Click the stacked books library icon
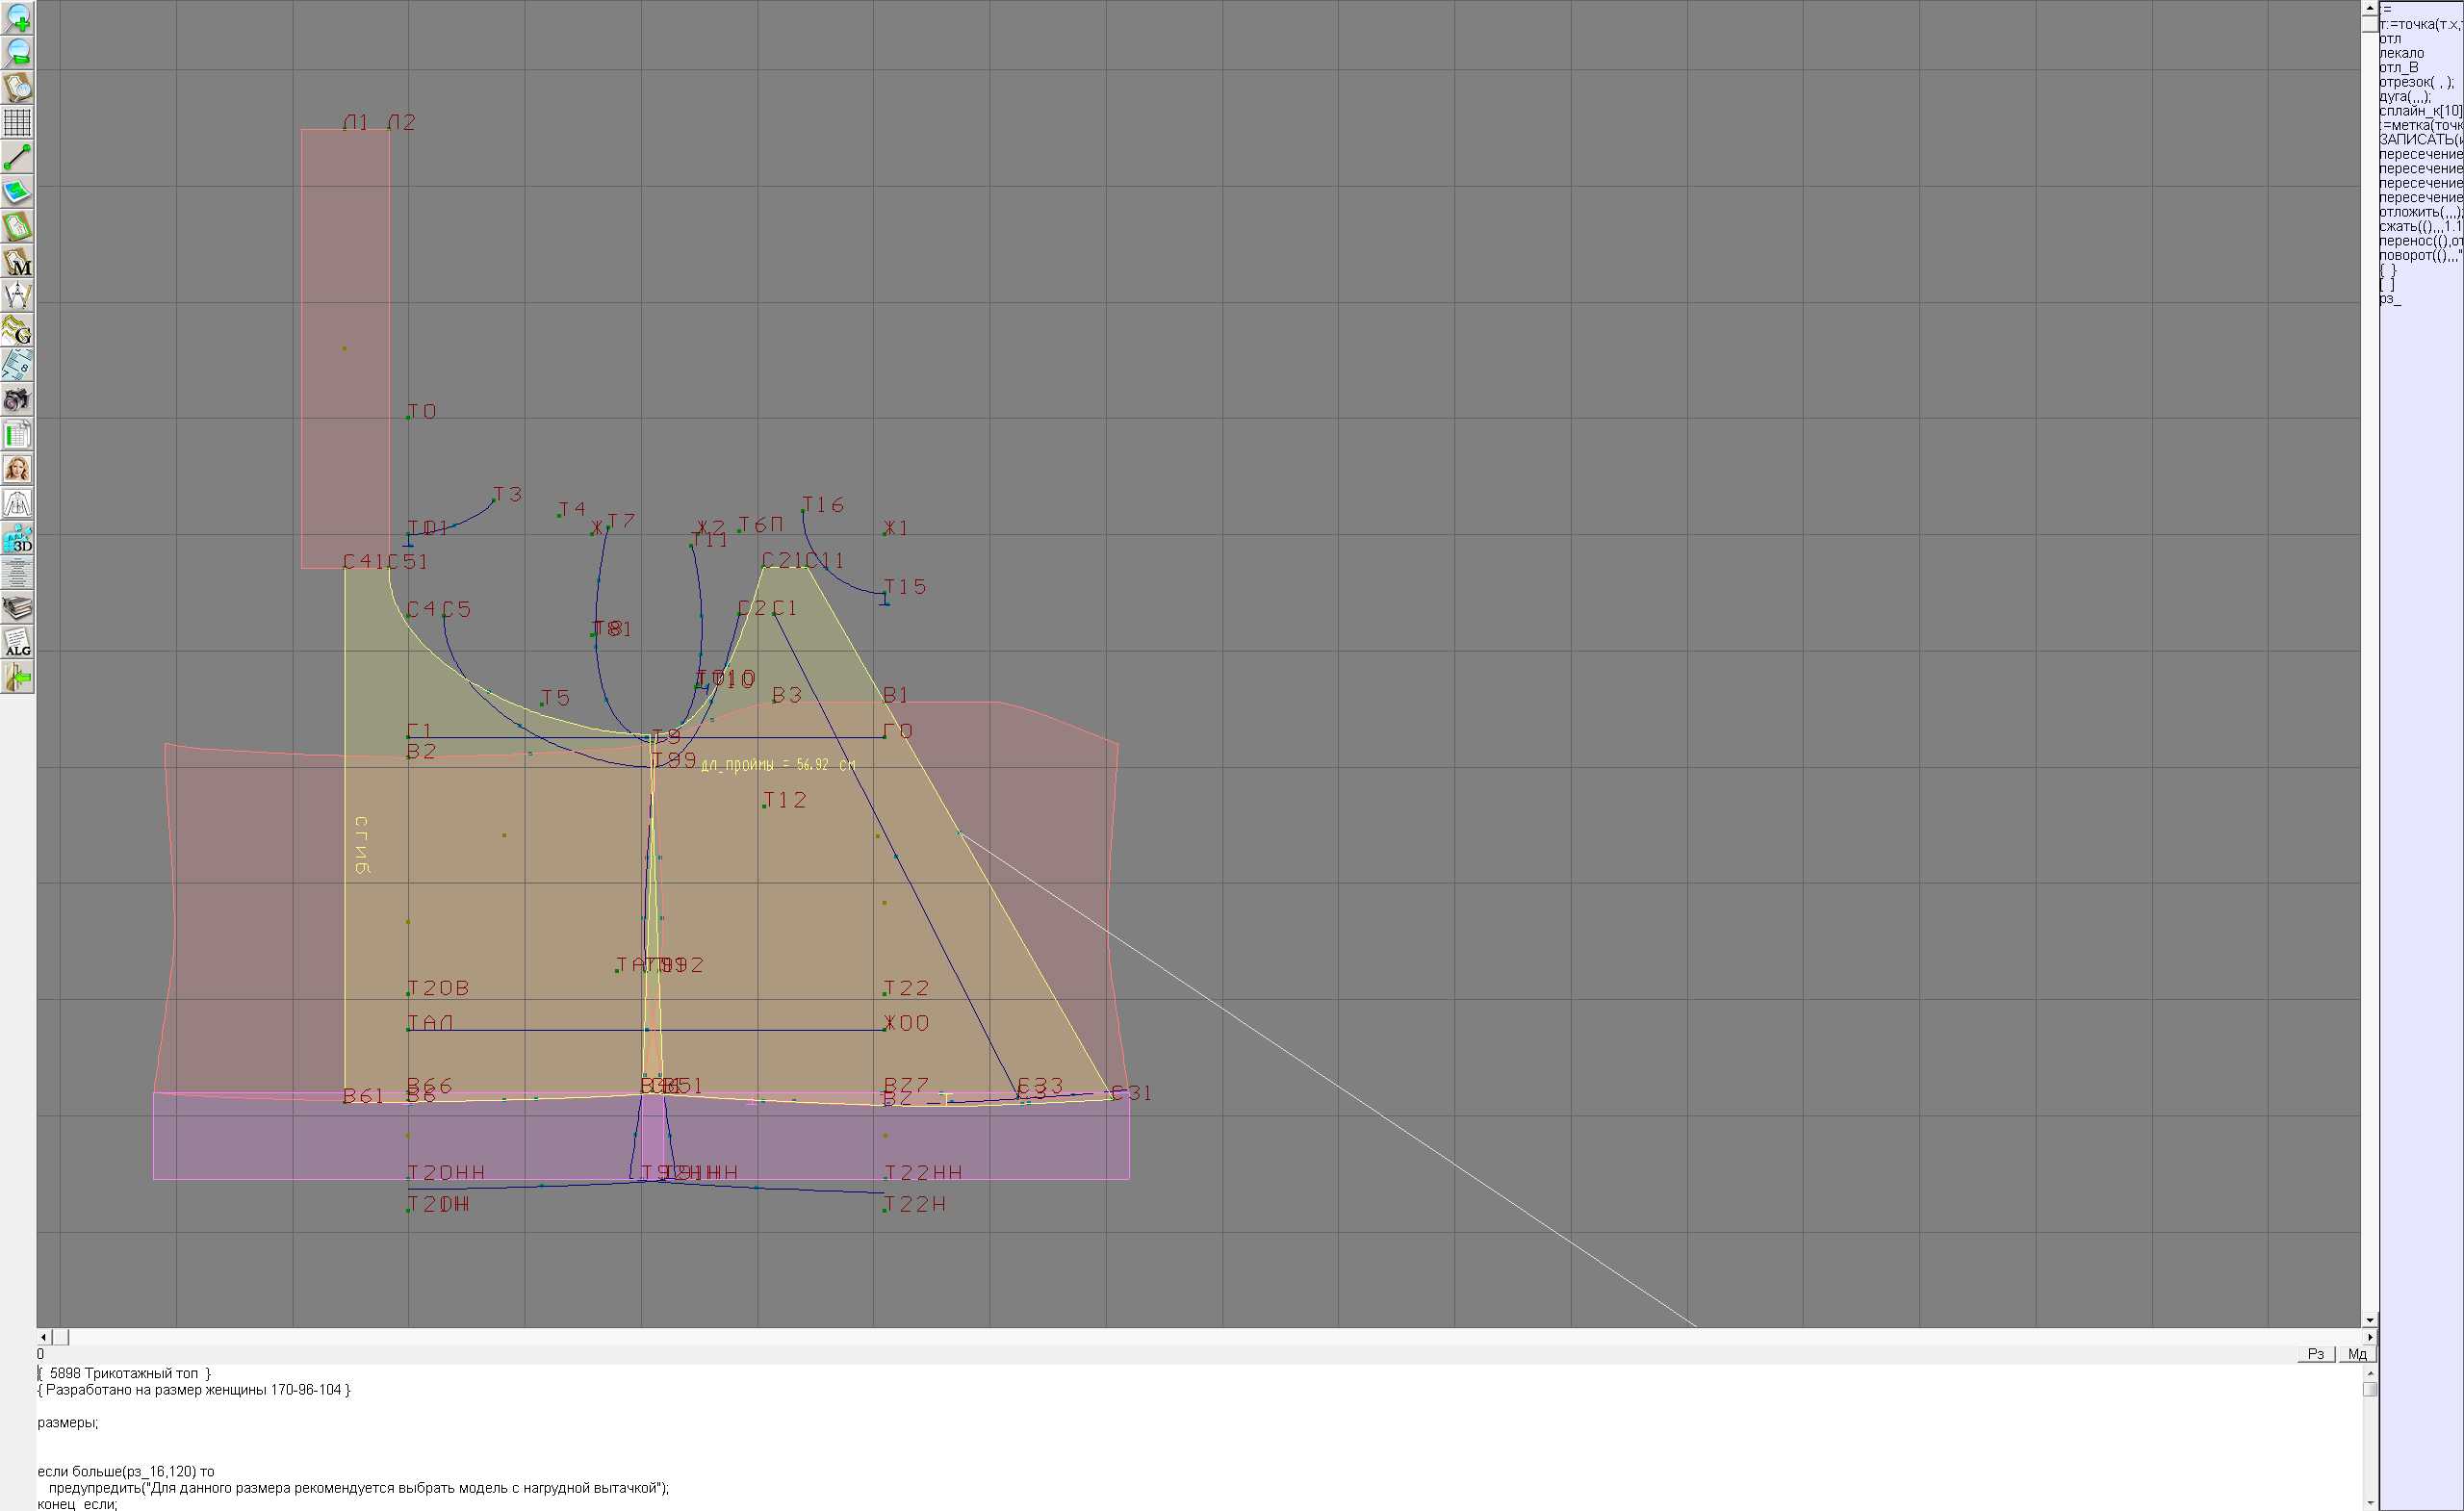The width and height of the screenshot is (2464, 1511). [17, 608]
